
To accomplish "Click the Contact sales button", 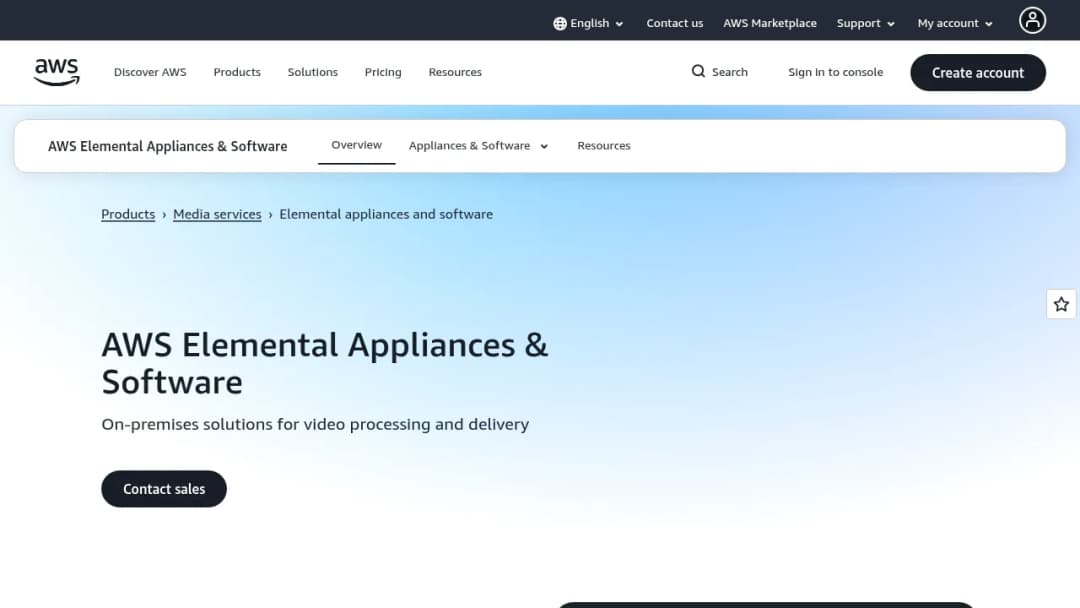I will 164,489.
